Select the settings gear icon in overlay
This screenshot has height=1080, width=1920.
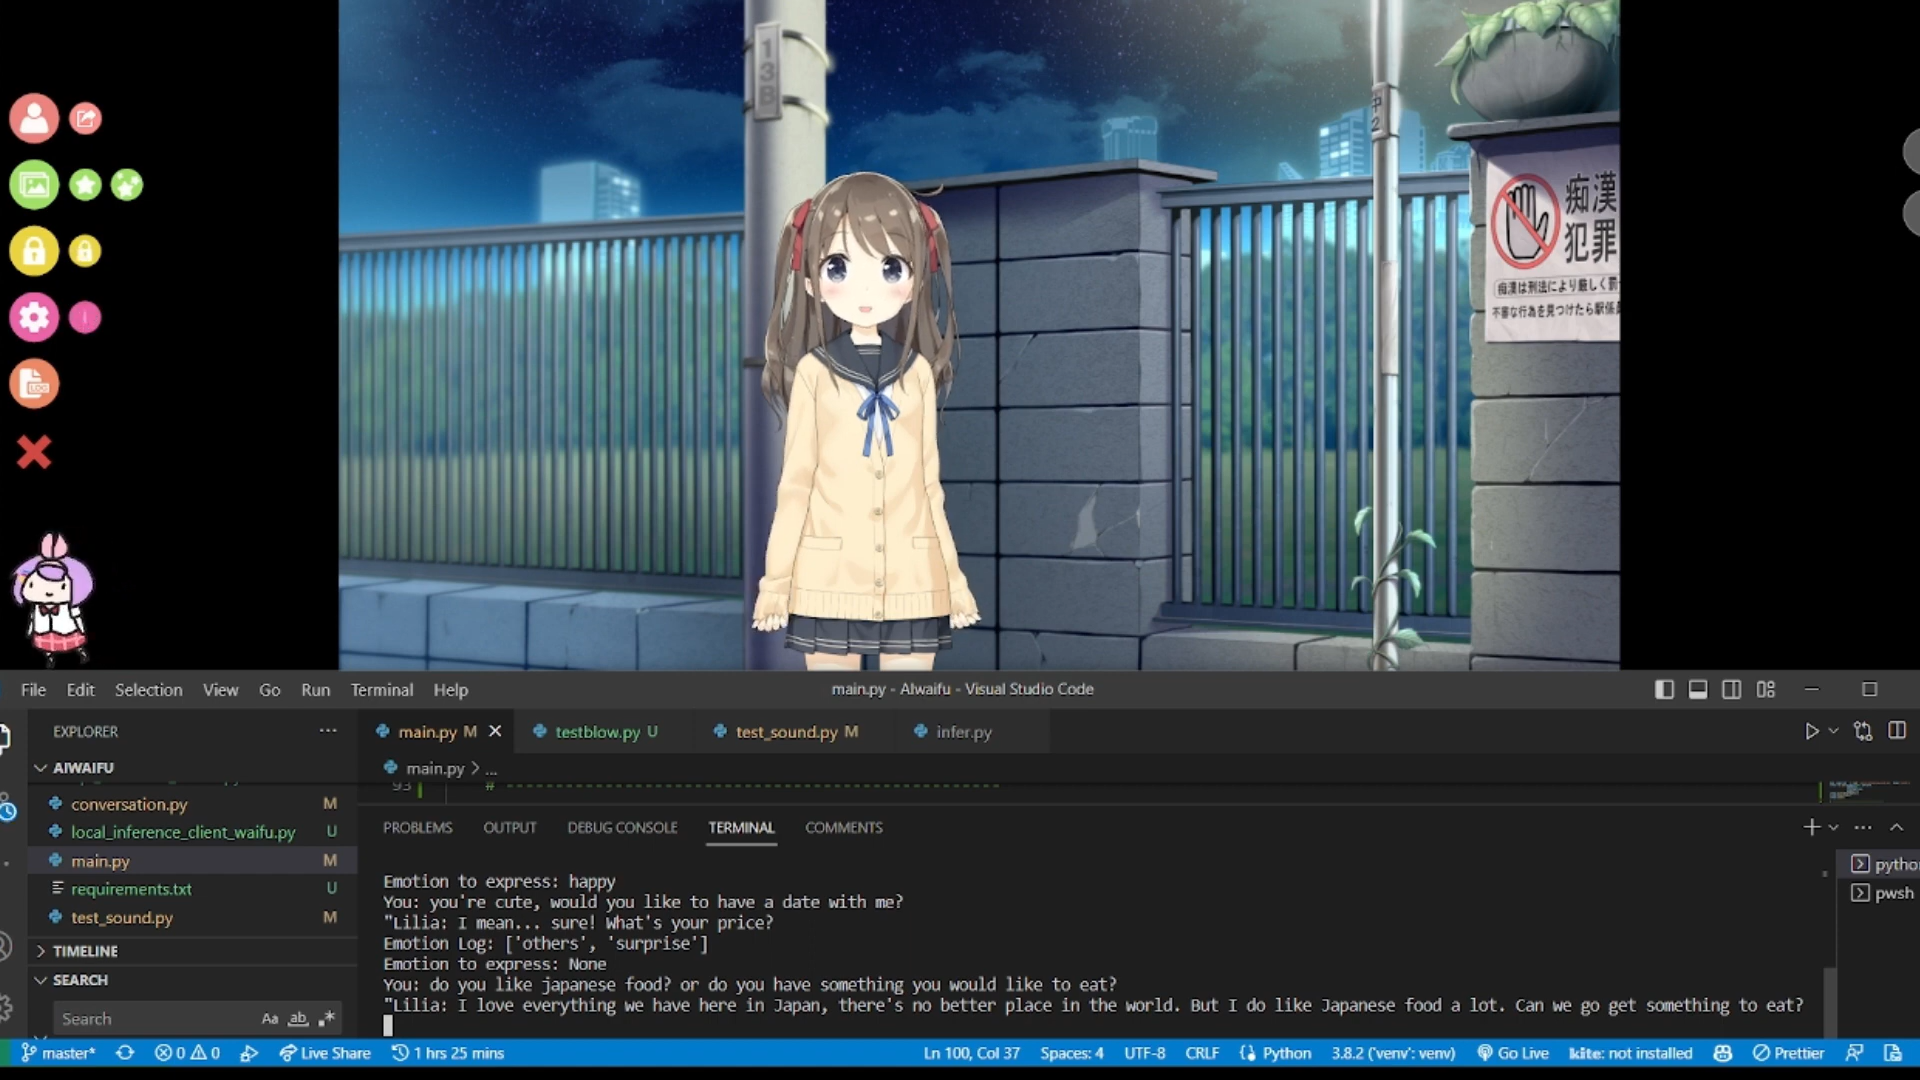pyautogui.click(x=36, y=316)
